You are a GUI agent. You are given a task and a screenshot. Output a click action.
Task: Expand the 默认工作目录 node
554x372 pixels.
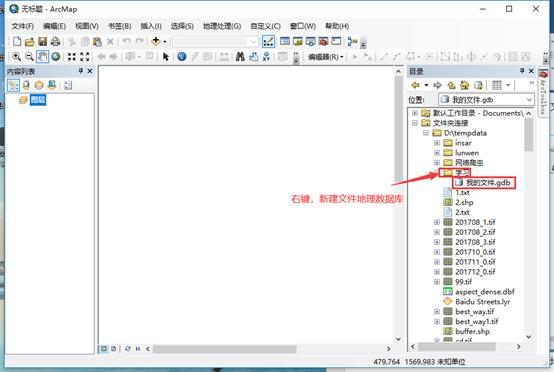click(x=415, y=113)
